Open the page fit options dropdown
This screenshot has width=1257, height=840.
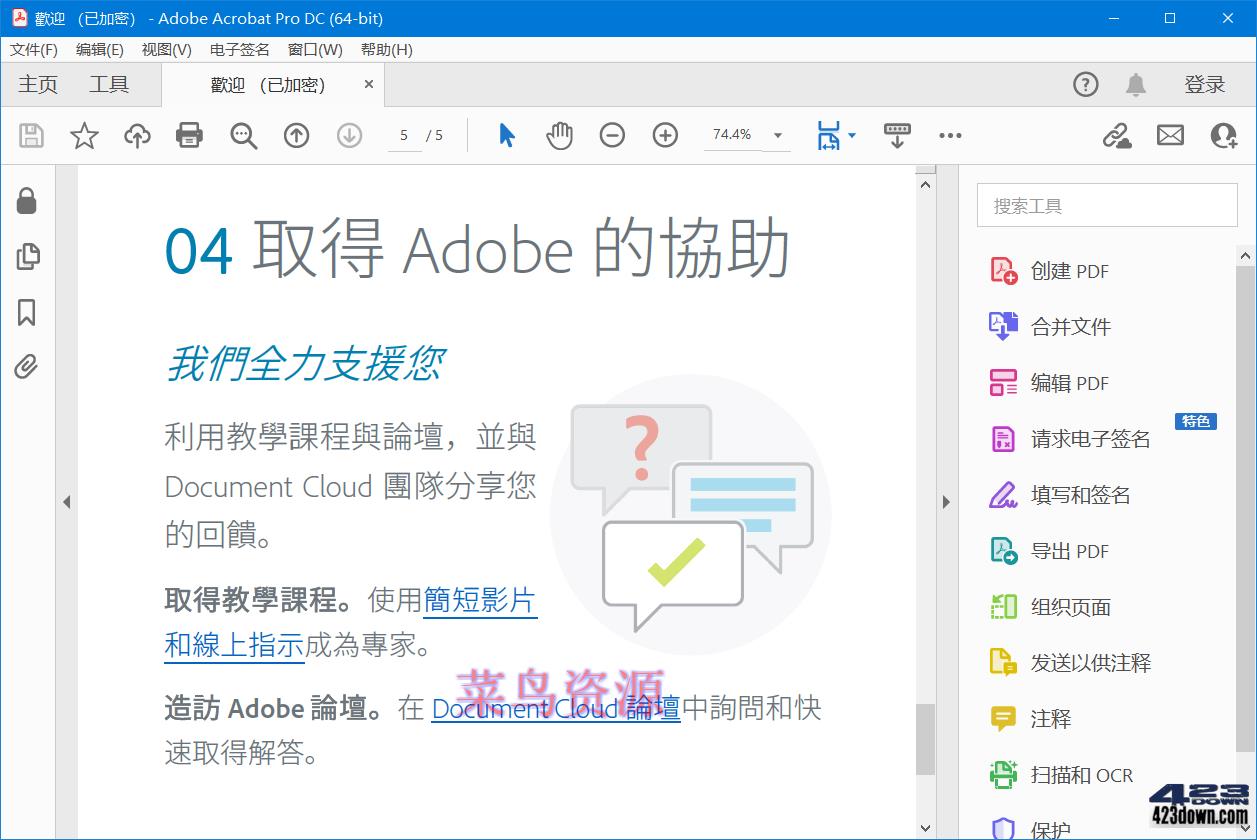tap(852, 134)
